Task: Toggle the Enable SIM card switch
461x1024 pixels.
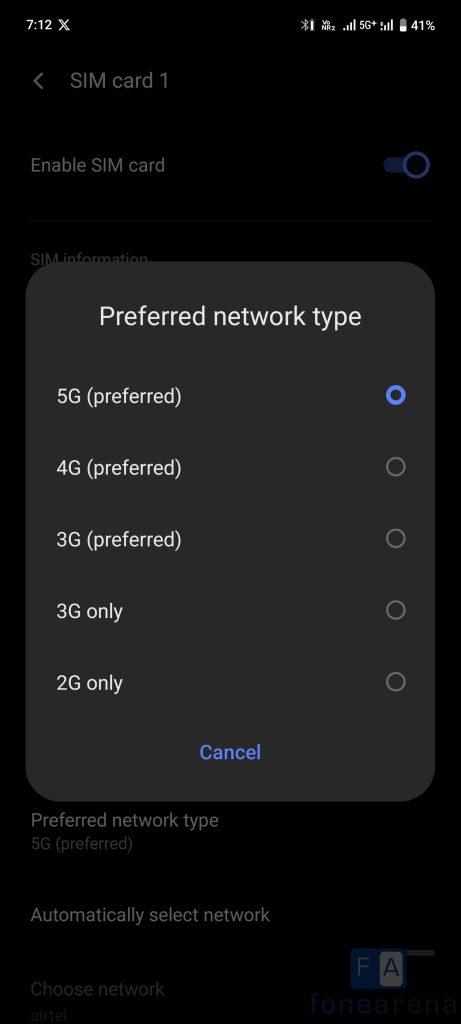Action: coord(406,165)
